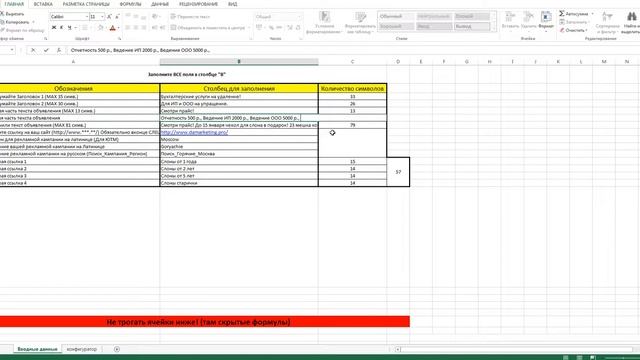The height and width of the screenshot is (360, 640).
Task: Add a new sheet with plus button
Action: point(117,349)
